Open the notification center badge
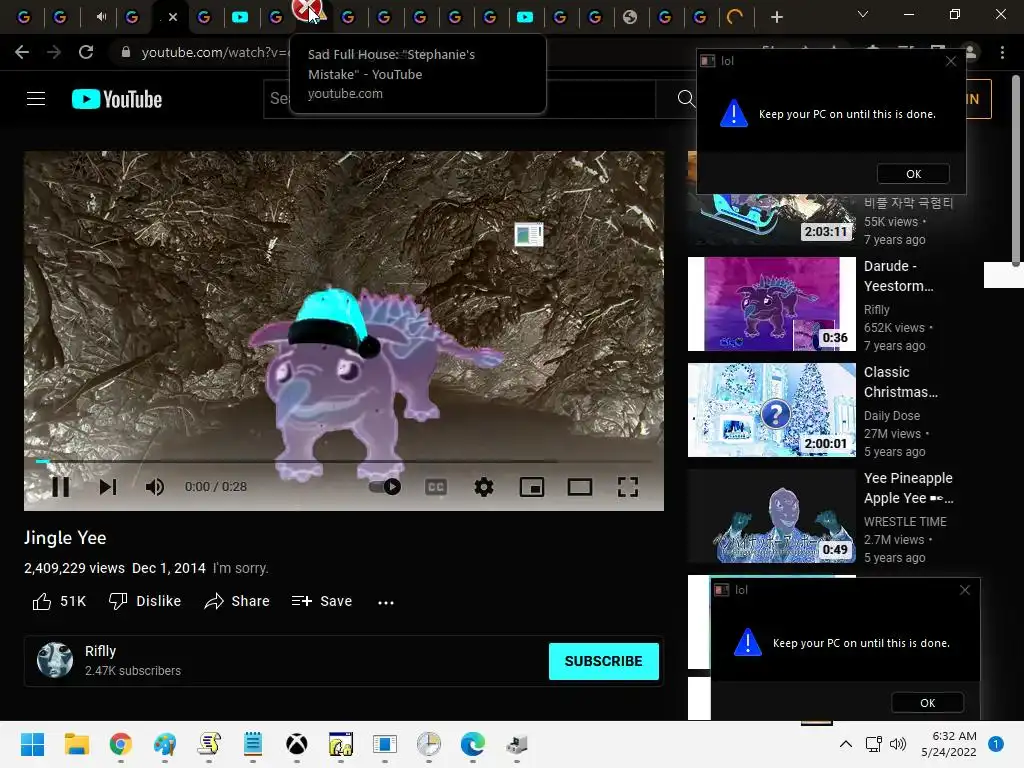 (x=996, y=744)
